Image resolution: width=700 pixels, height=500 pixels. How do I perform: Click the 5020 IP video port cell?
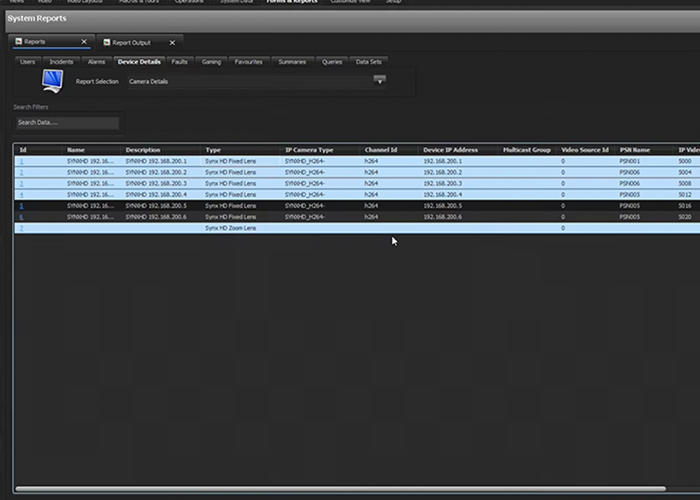pyautogui.click(x=685, y=217)
